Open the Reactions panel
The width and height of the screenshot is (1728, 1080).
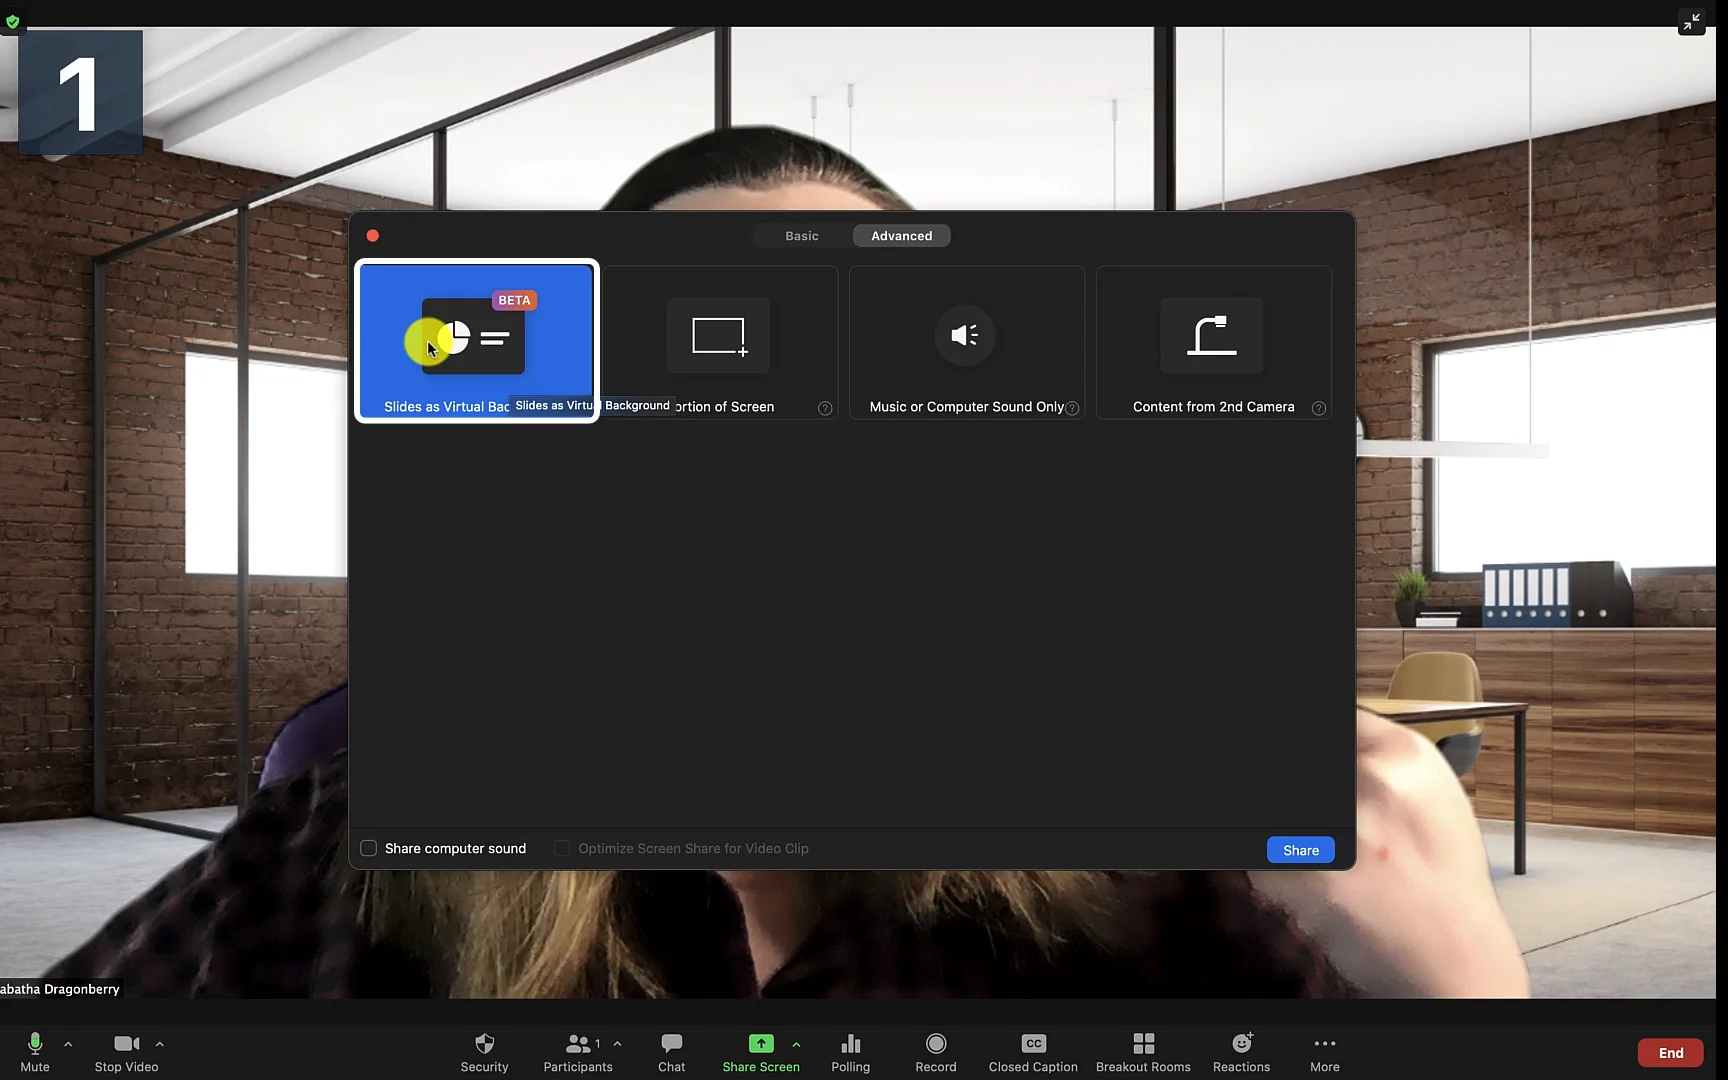tap(1240, 1052)
